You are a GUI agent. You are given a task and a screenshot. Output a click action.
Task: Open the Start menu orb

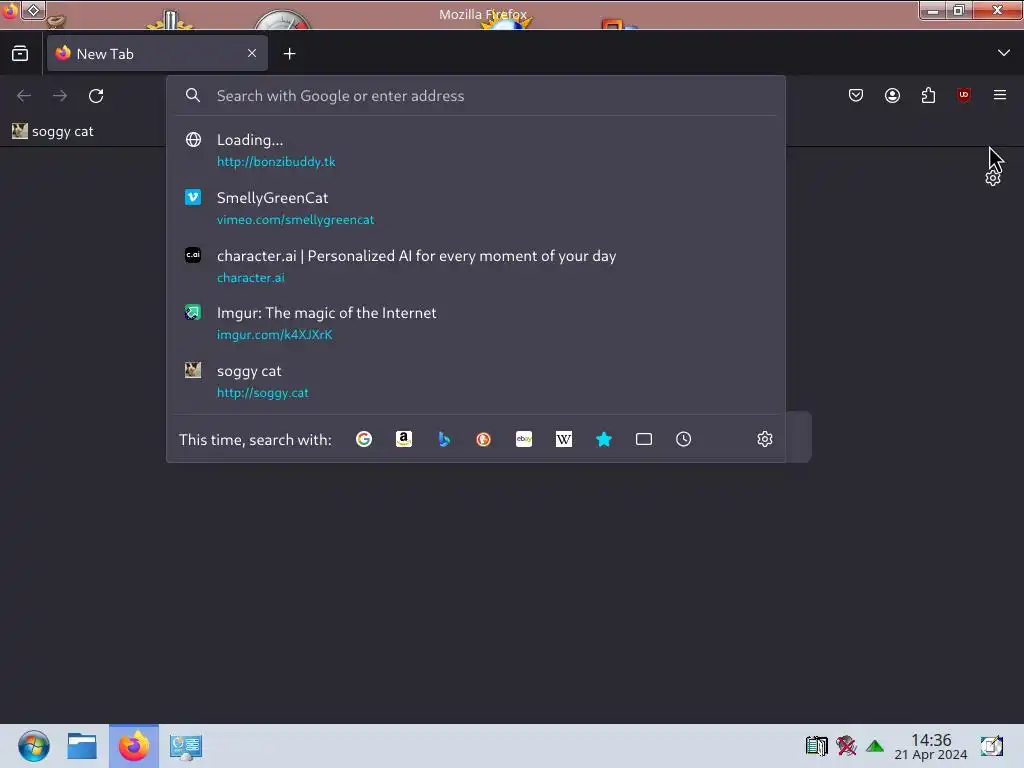pyautogui.click(x=33, y=746)
